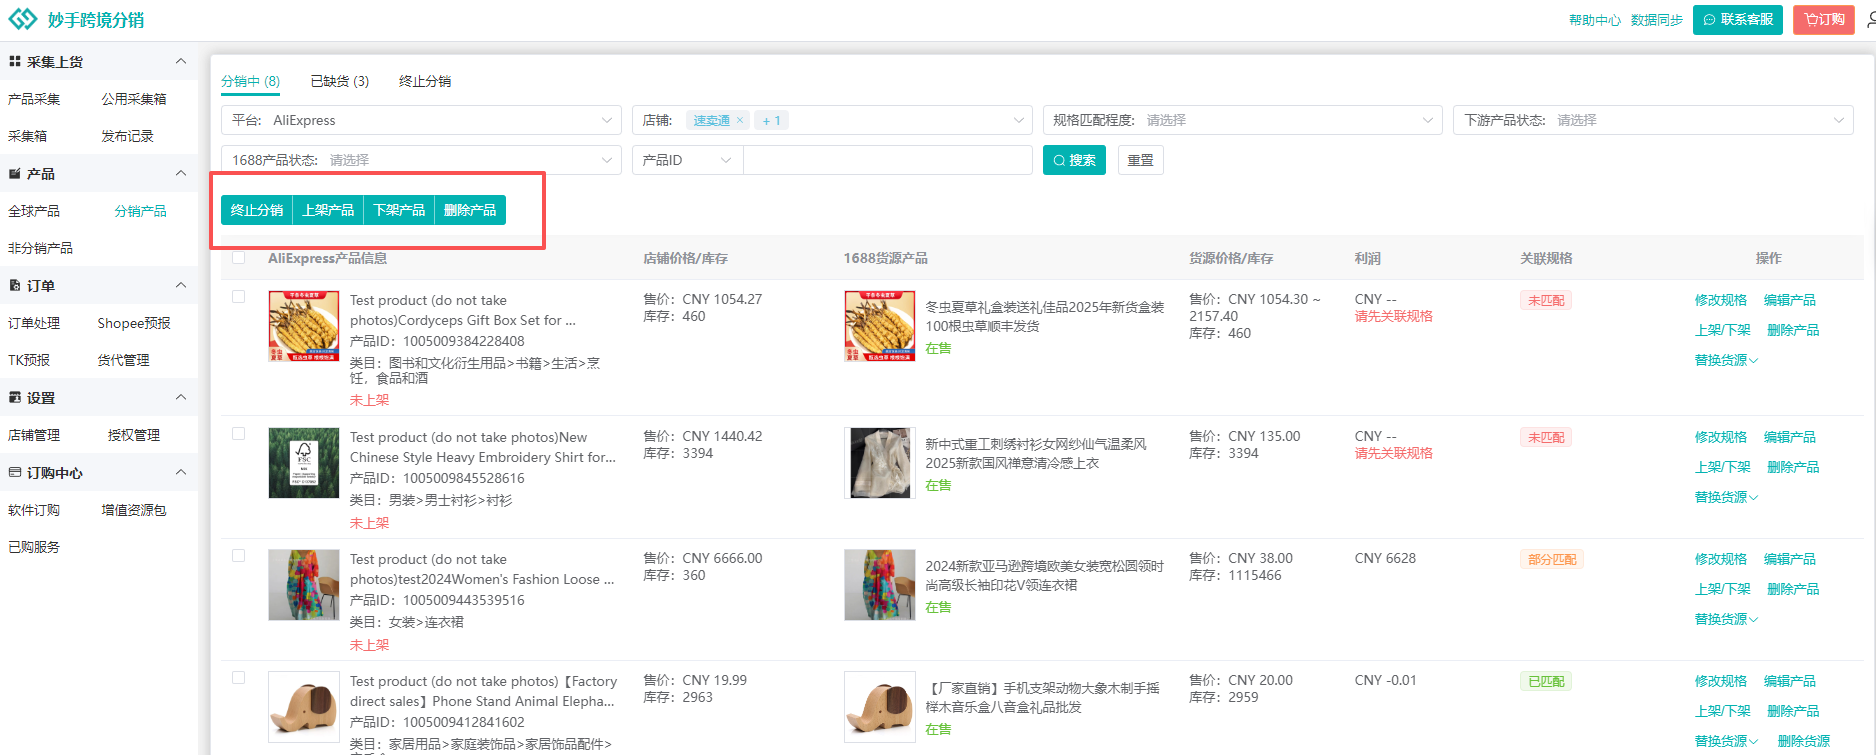Click the 联系客服 button
The height and width of the screenshot is (755, 1876).
(1737, 20)
